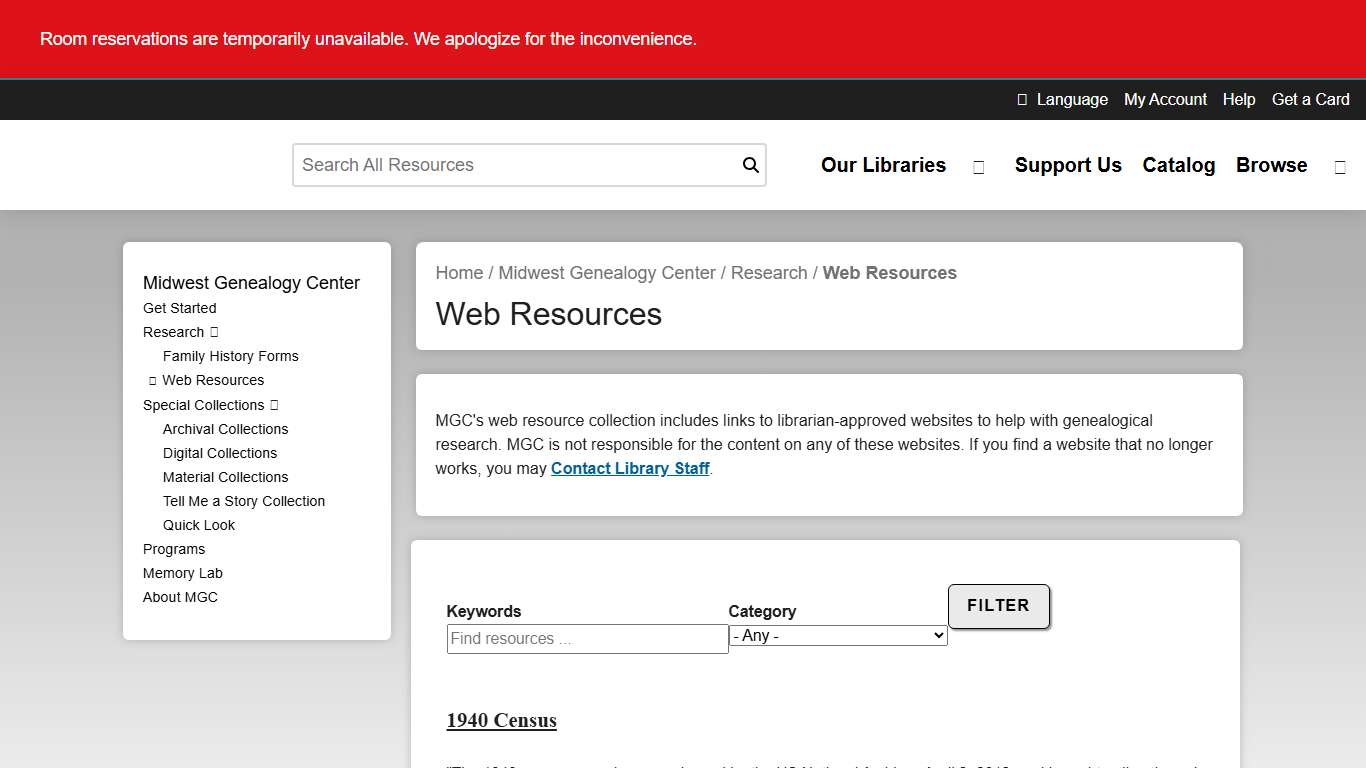Open the Browse dropdown icon

point(1340,167)
